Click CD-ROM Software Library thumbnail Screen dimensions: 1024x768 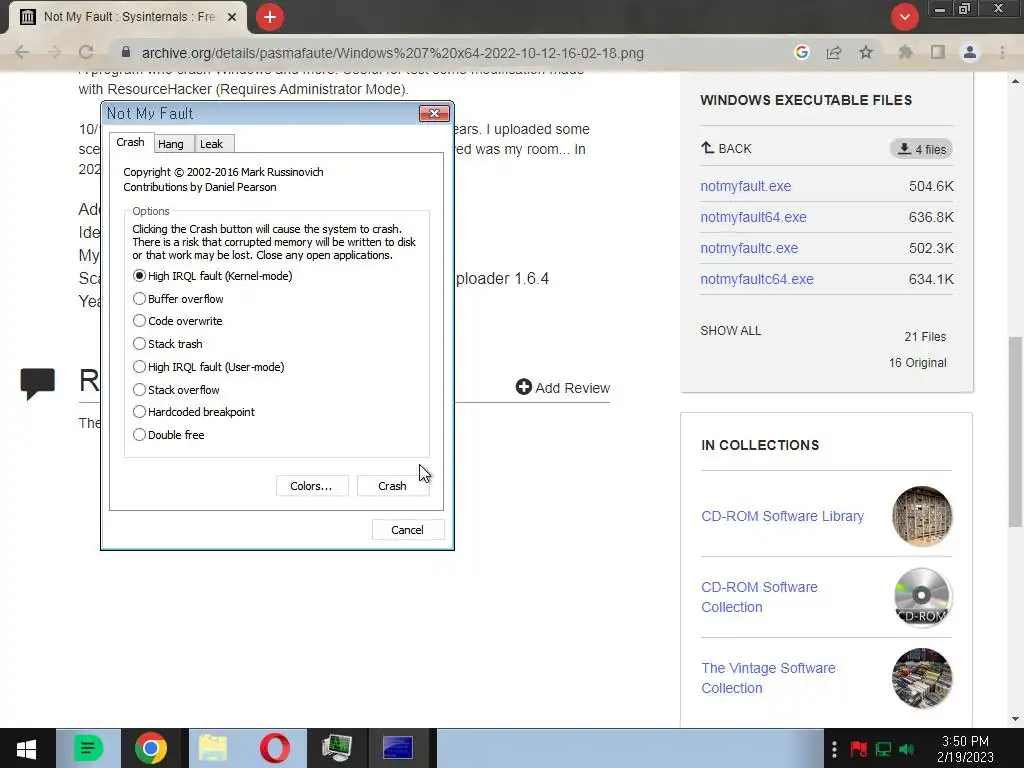[x=921, y=516]
